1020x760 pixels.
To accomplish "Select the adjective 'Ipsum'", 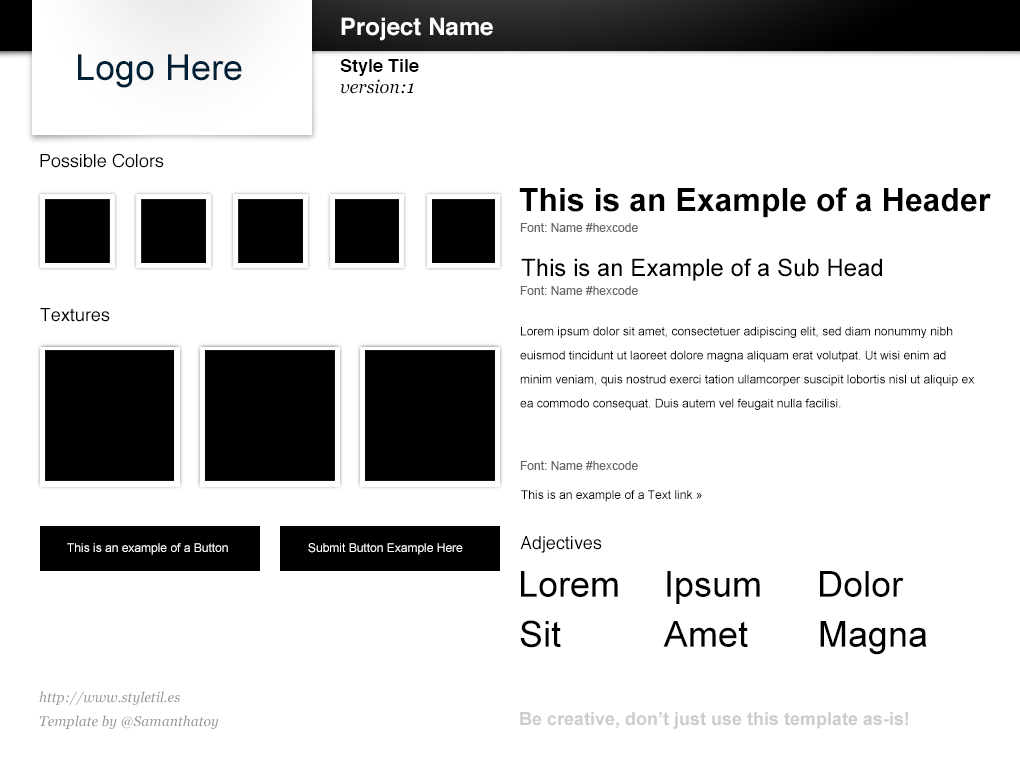I will click(712, 586).
